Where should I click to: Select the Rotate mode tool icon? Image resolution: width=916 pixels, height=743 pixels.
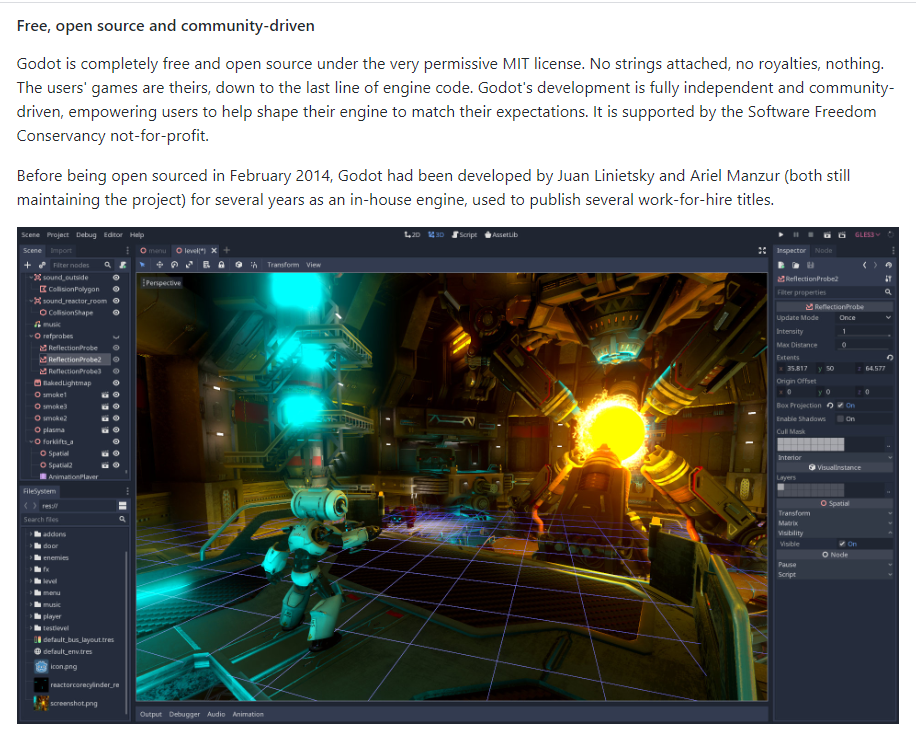174,265
